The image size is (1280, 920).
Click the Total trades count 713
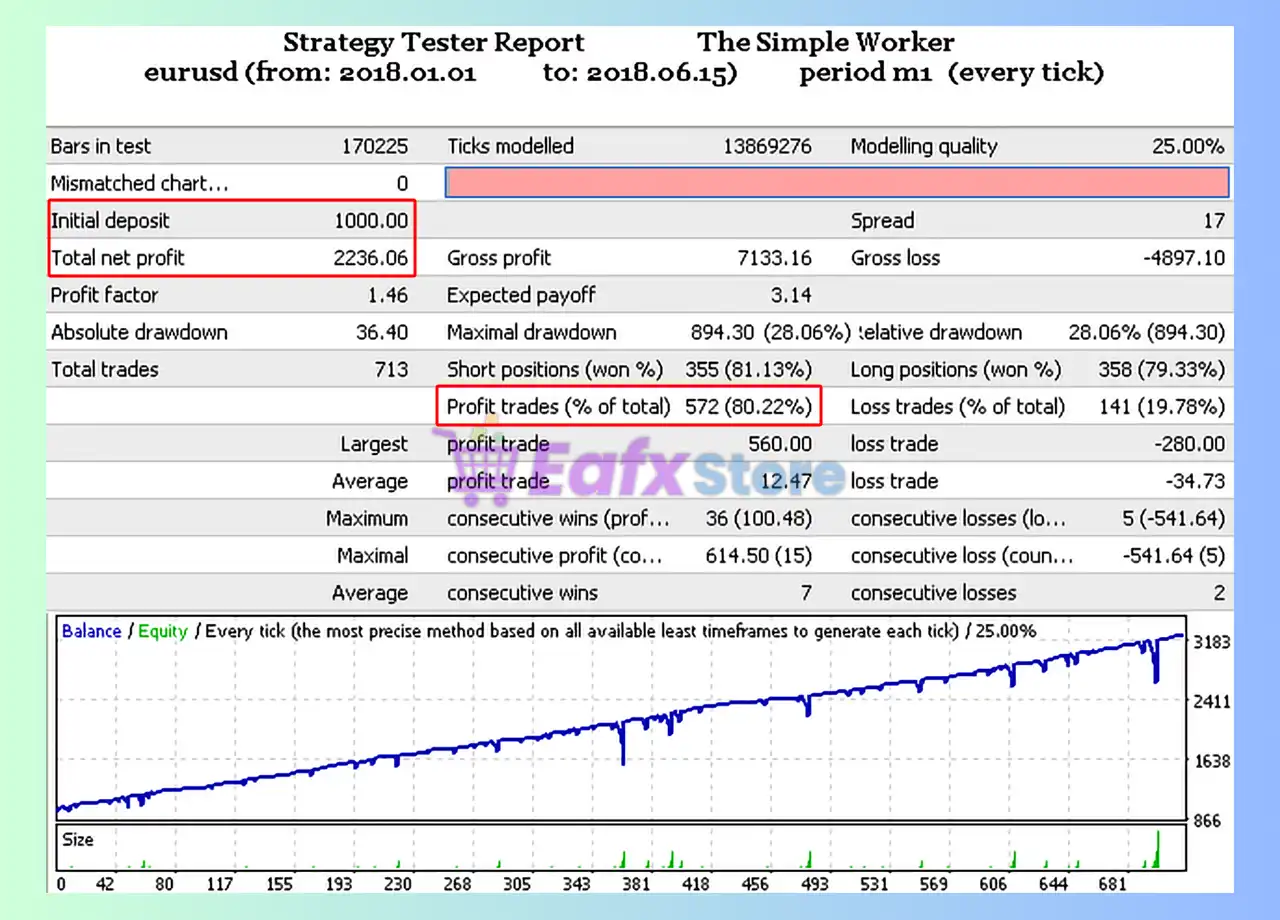point(390,369)
